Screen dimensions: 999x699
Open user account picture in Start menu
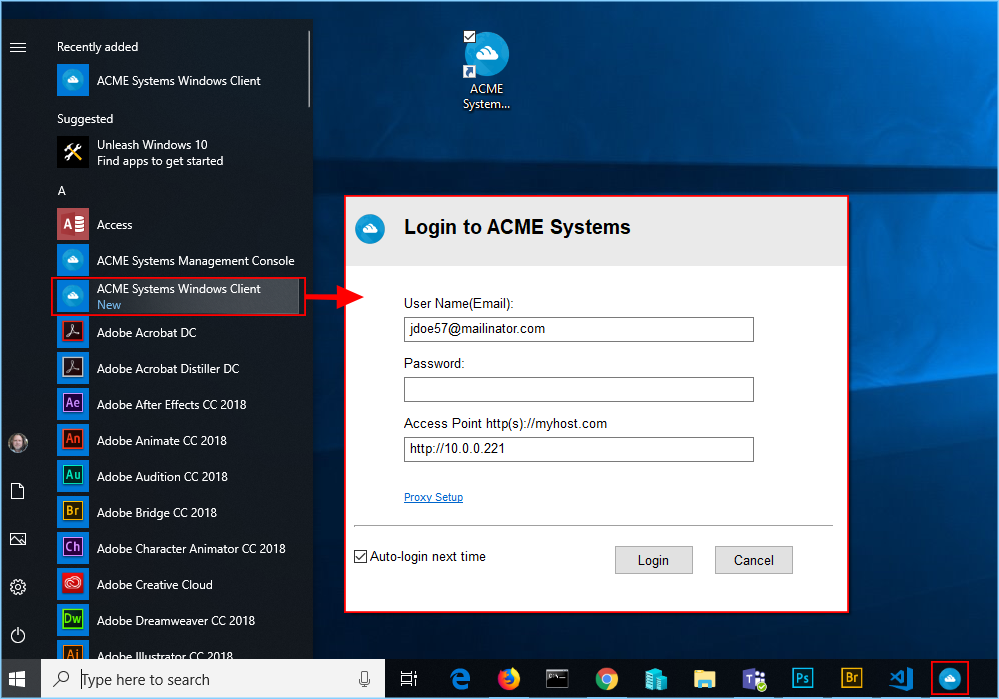pos(18,443)
